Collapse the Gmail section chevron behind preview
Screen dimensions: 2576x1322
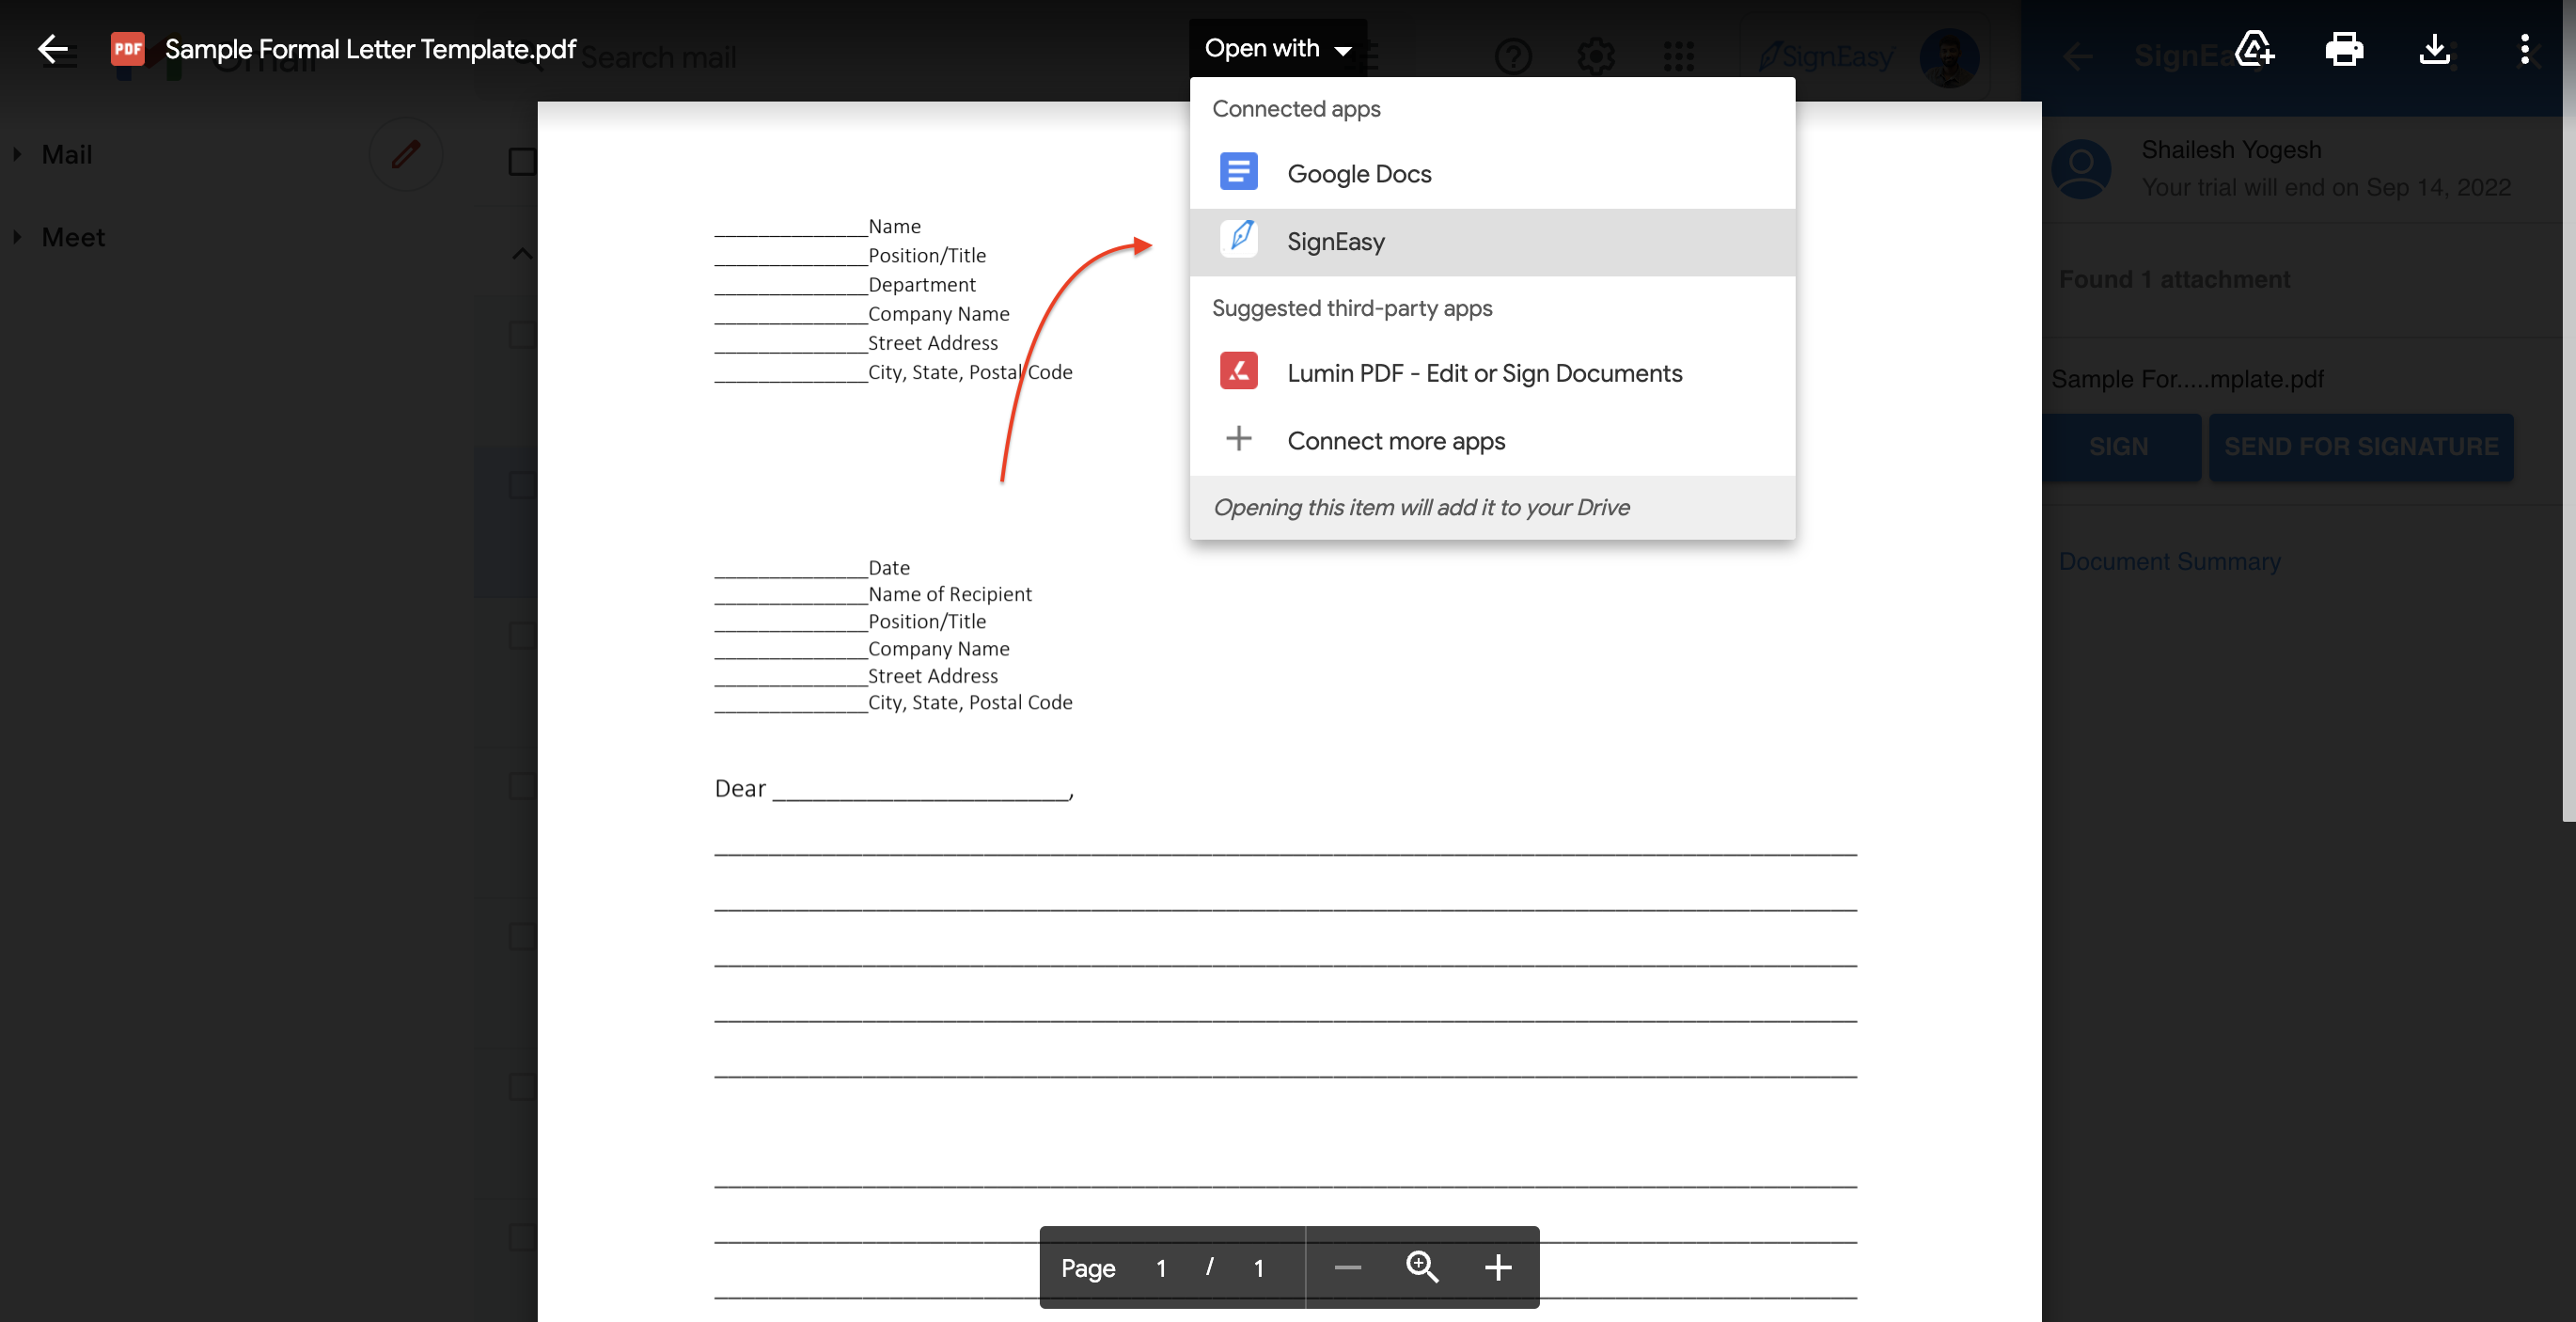(522, 253)
